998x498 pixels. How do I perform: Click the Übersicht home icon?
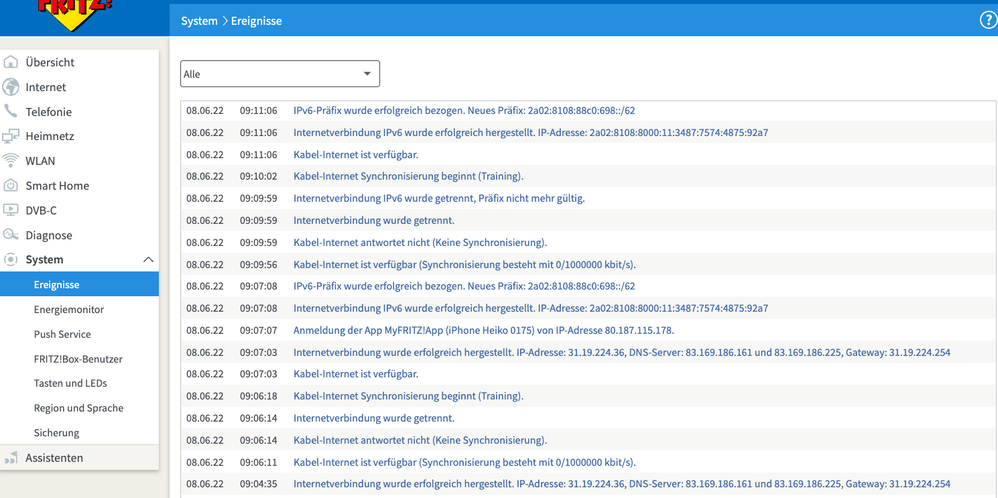coord(11,62)
